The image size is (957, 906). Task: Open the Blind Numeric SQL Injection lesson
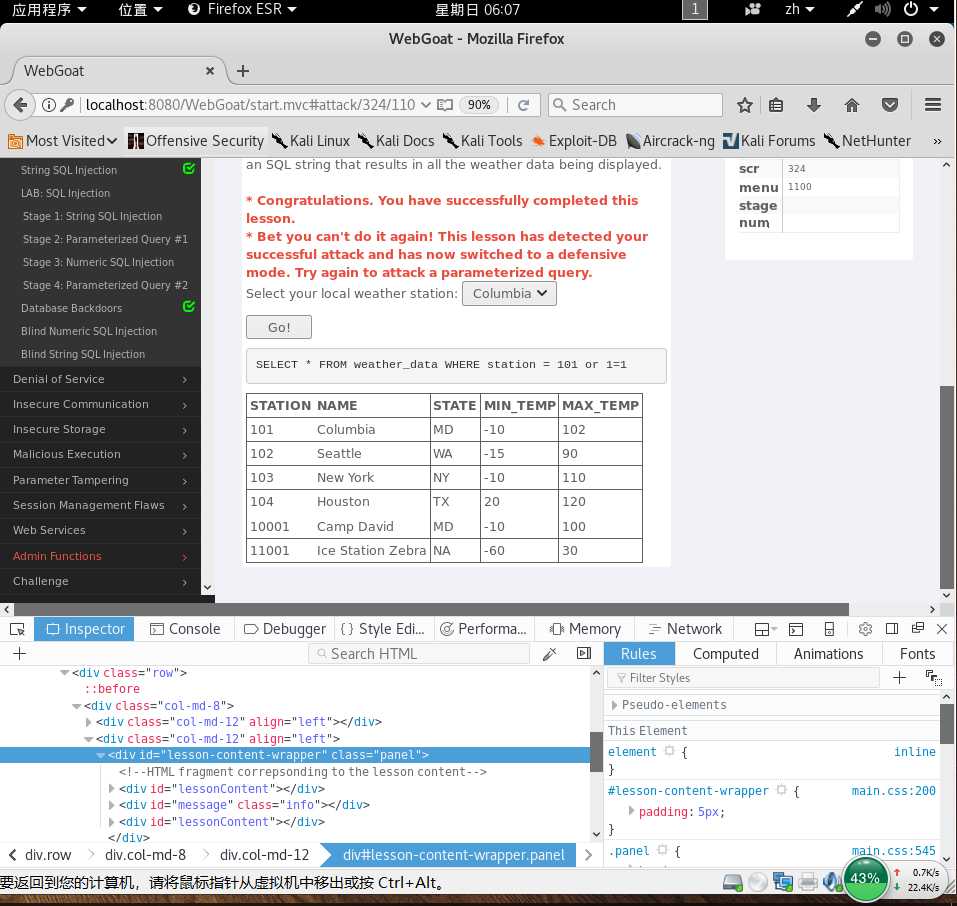point(88,331)
